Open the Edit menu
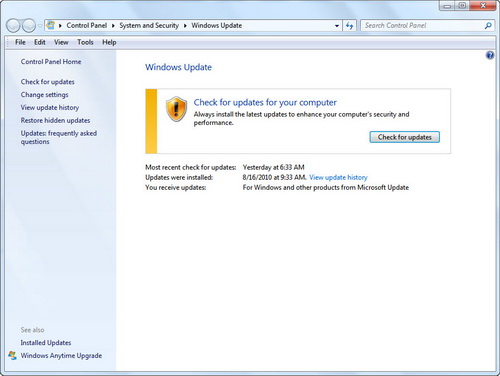Viewport: 500px width, 376px height. click(40, 42)
